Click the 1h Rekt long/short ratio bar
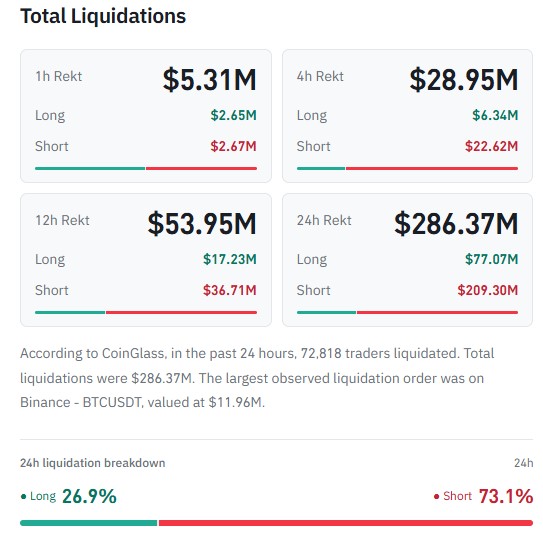 (146, 168)
